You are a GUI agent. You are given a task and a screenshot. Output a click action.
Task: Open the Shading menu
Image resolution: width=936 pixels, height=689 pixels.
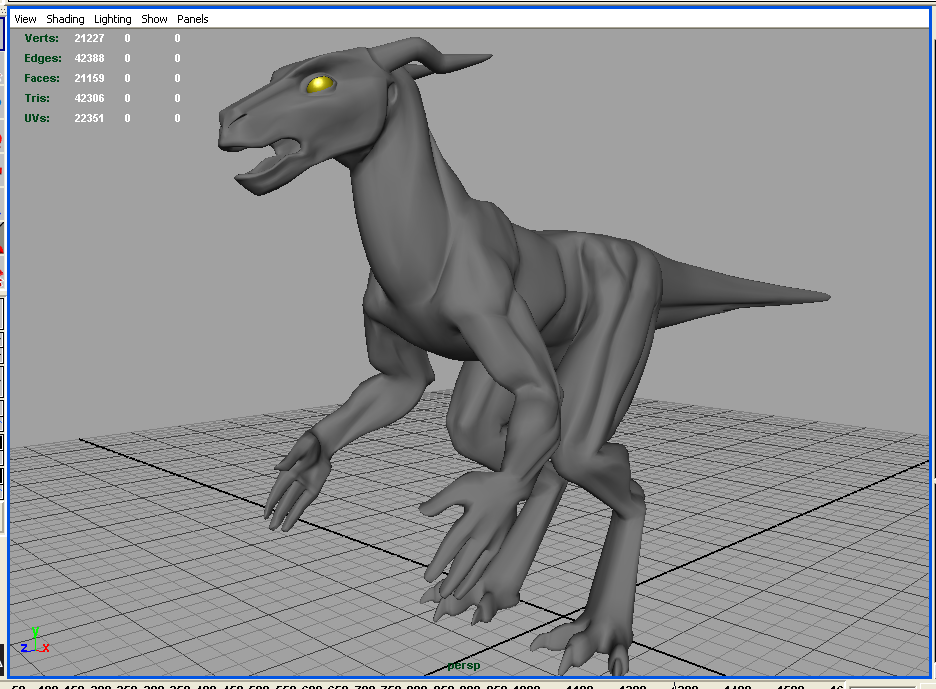(x=65, y=19)
